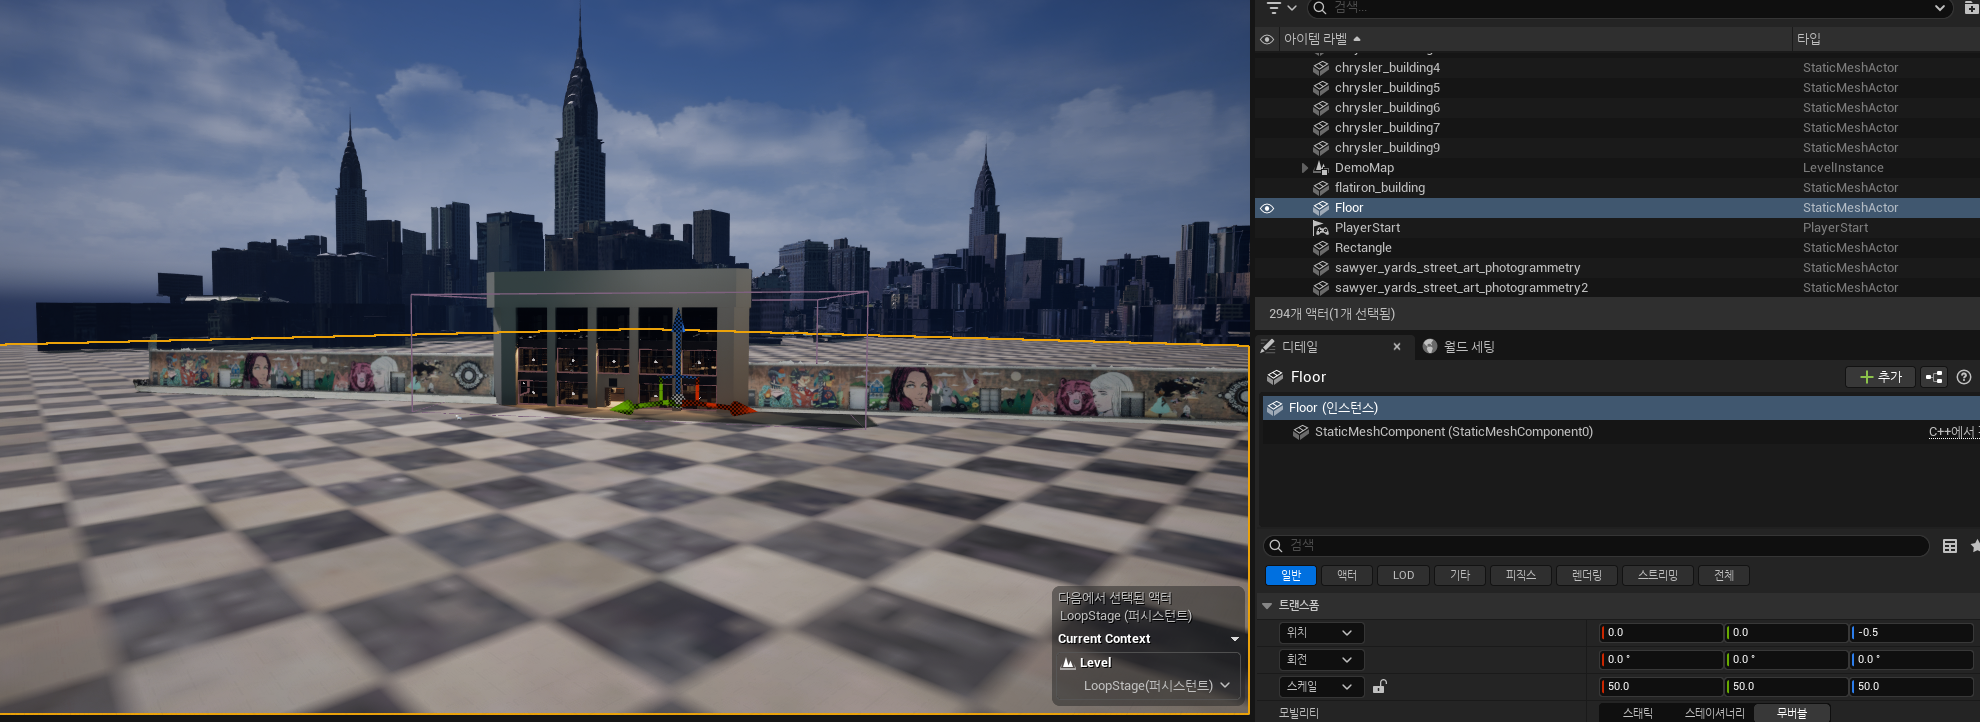Click the details panel 검색 field
The width and height of the screenshot is (1980, 722).
(x=1597, y=546)
